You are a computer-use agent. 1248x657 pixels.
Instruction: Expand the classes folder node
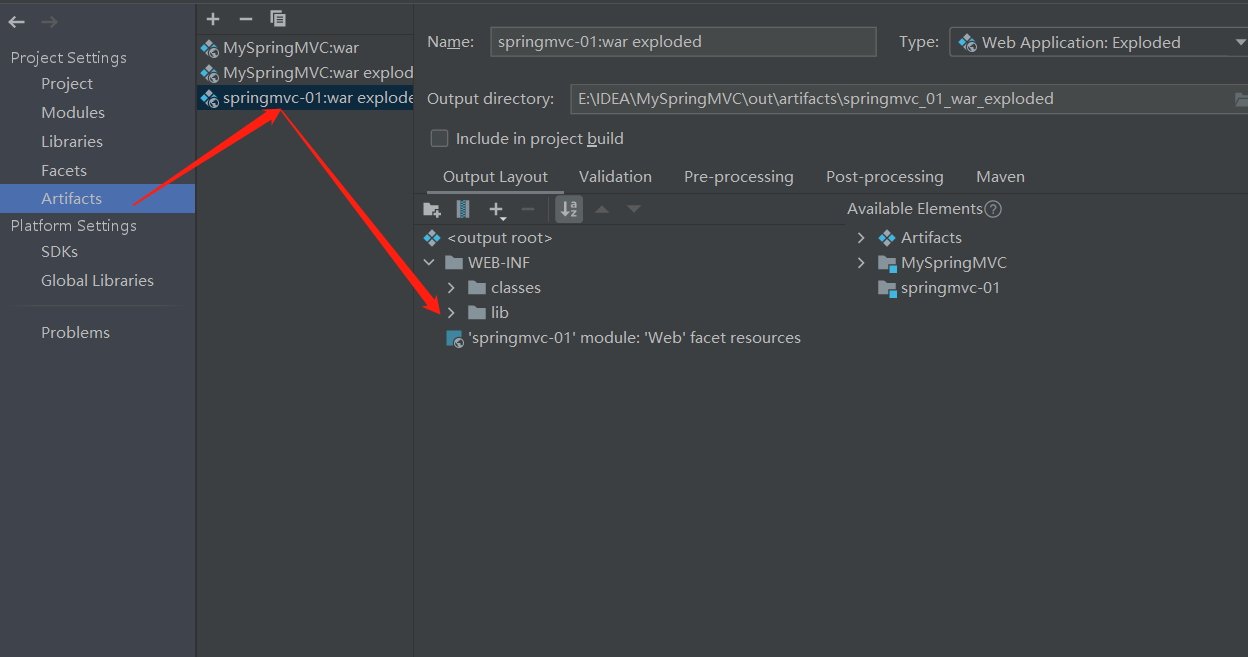tap(451, 288)
